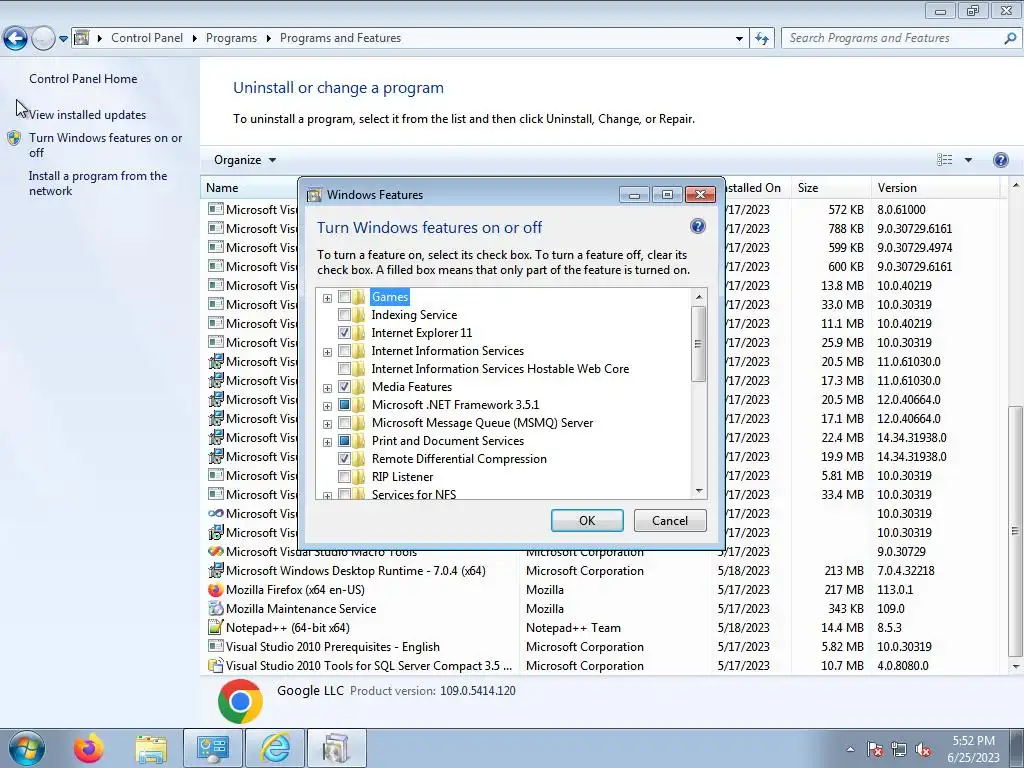The width and height of the screenshot is (1024, 768).
Task: Select the Mozilla Firefox icon in list
Action: pyautogui.click(x=216, y=590)
